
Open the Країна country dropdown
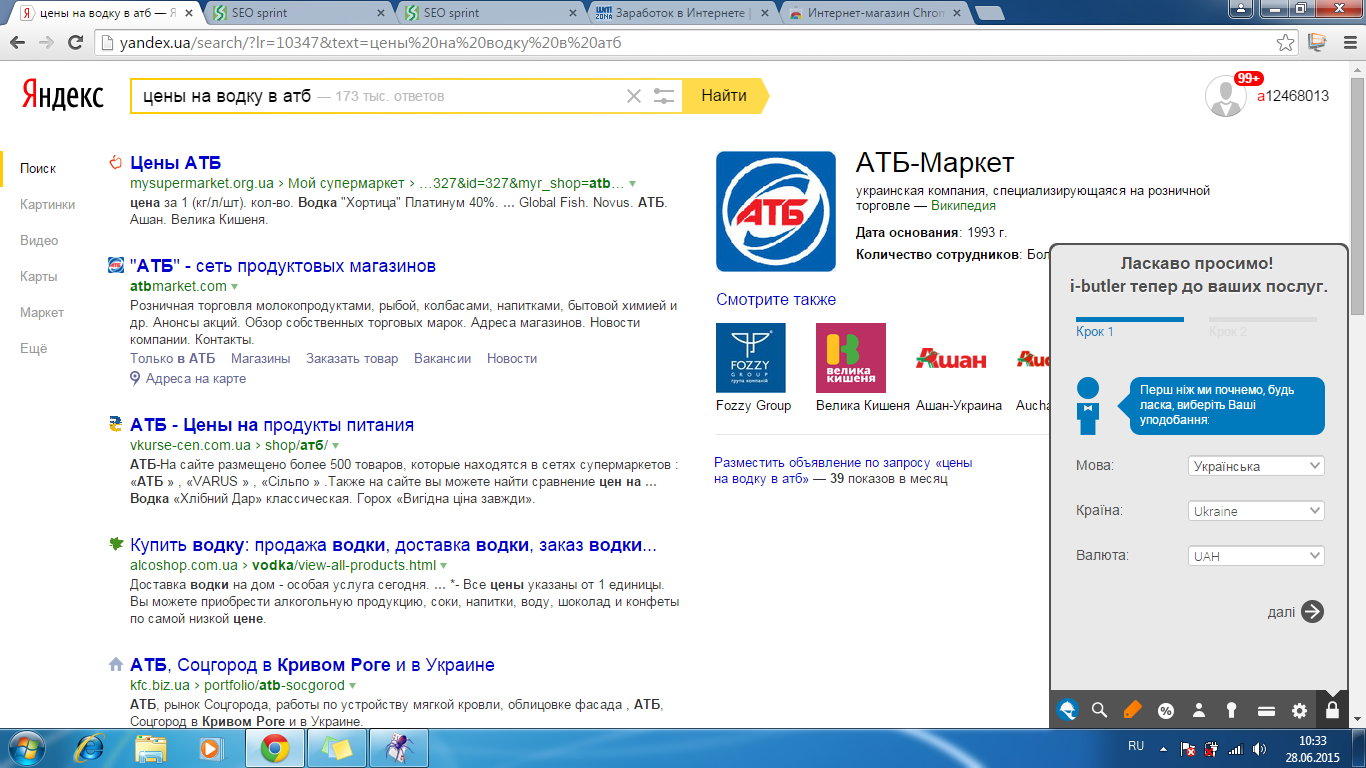point(1257,511)
